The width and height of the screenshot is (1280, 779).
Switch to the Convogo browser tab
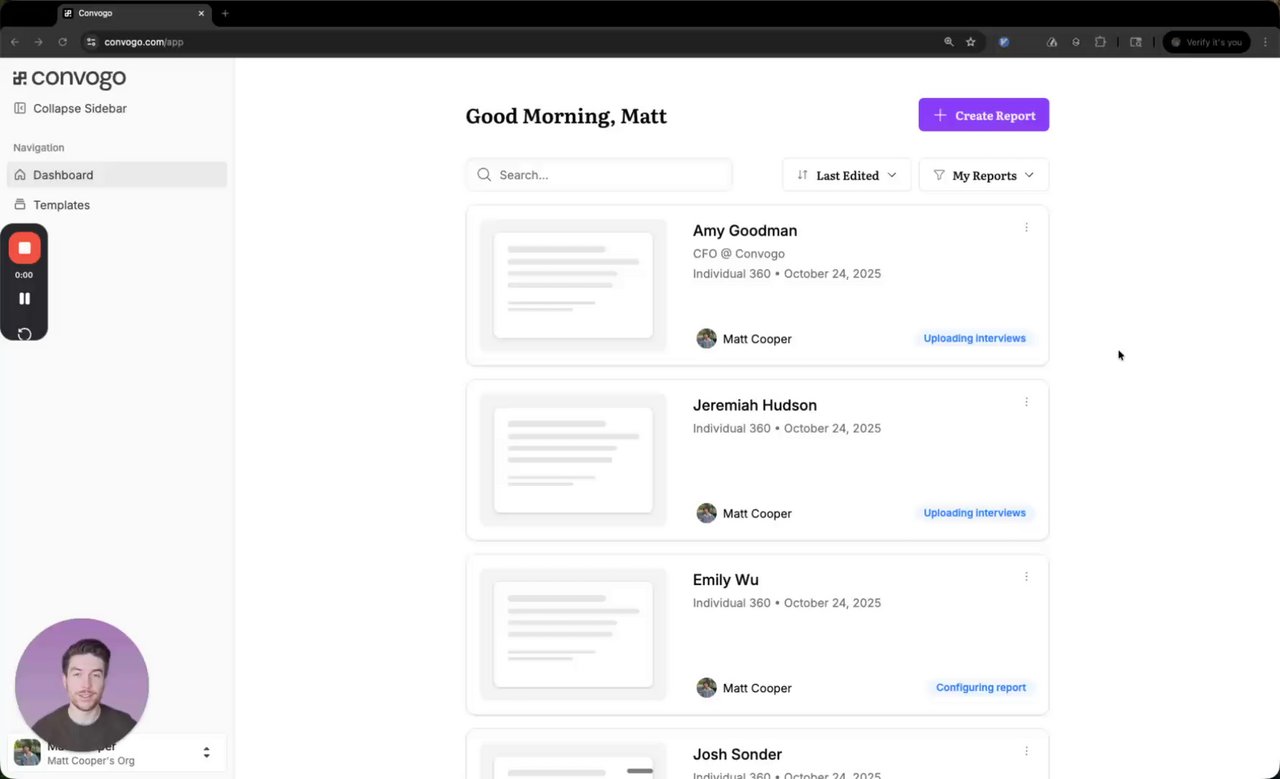(x=133, y=13)
